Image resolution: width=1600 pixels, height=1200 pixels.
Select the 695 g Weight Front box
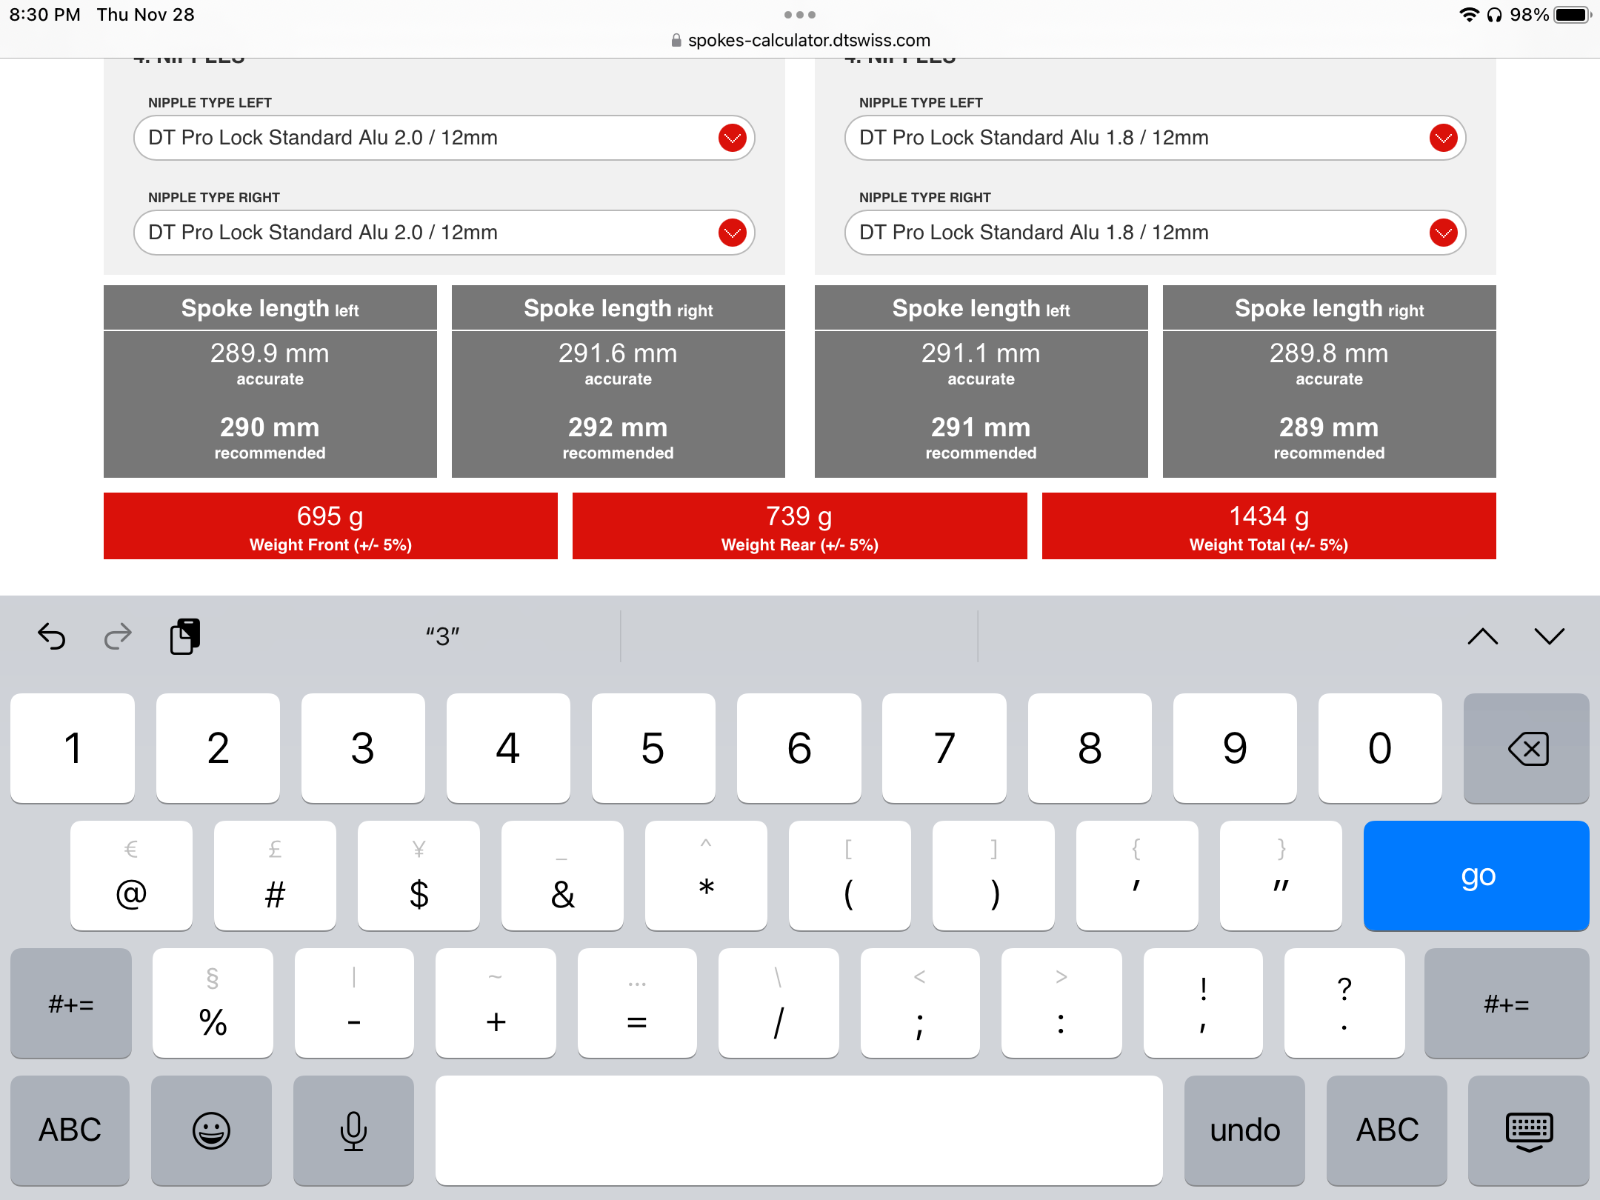331,526
